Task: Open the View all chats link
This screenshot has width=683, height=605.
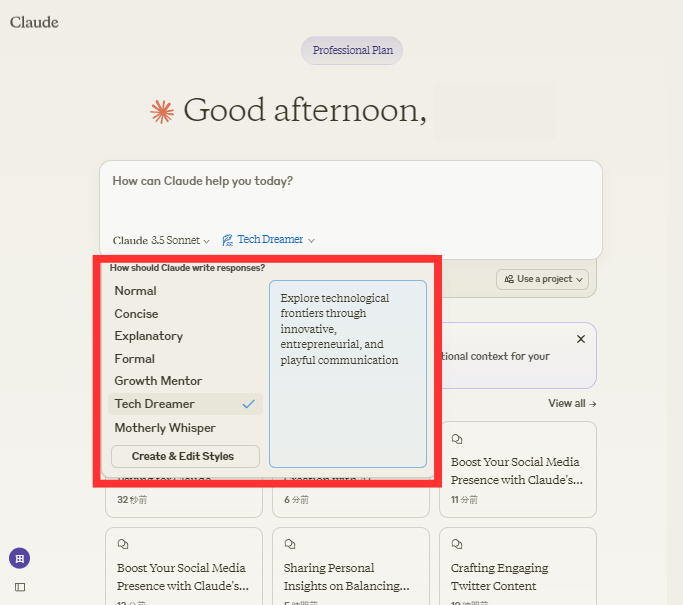Action: (x=572, y=403)
